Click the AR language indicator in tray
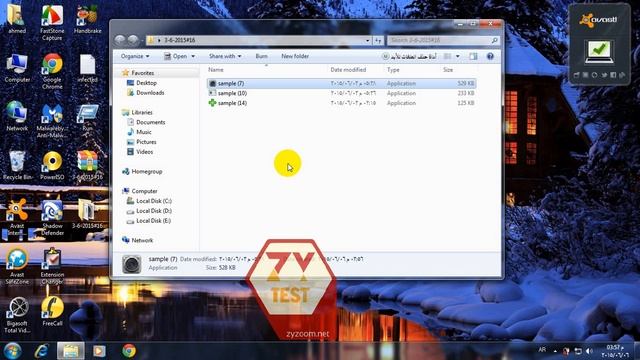 pyautogui.click(x=542, y=350)
